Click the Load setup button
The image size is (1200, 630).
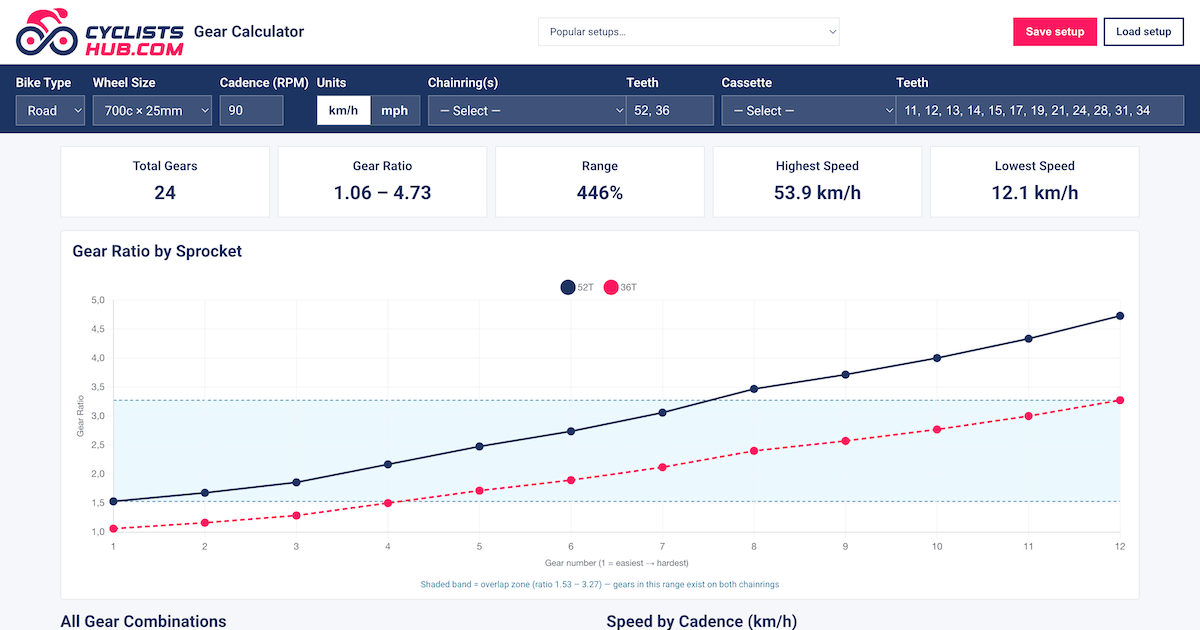pyautogui.click(x=1143, y=32)
